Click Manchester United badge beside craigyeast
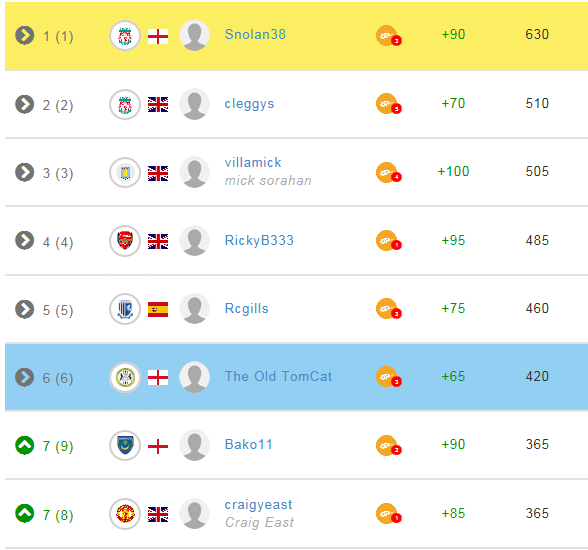Screen dimensions: 588x550 (x=125, y=514)
